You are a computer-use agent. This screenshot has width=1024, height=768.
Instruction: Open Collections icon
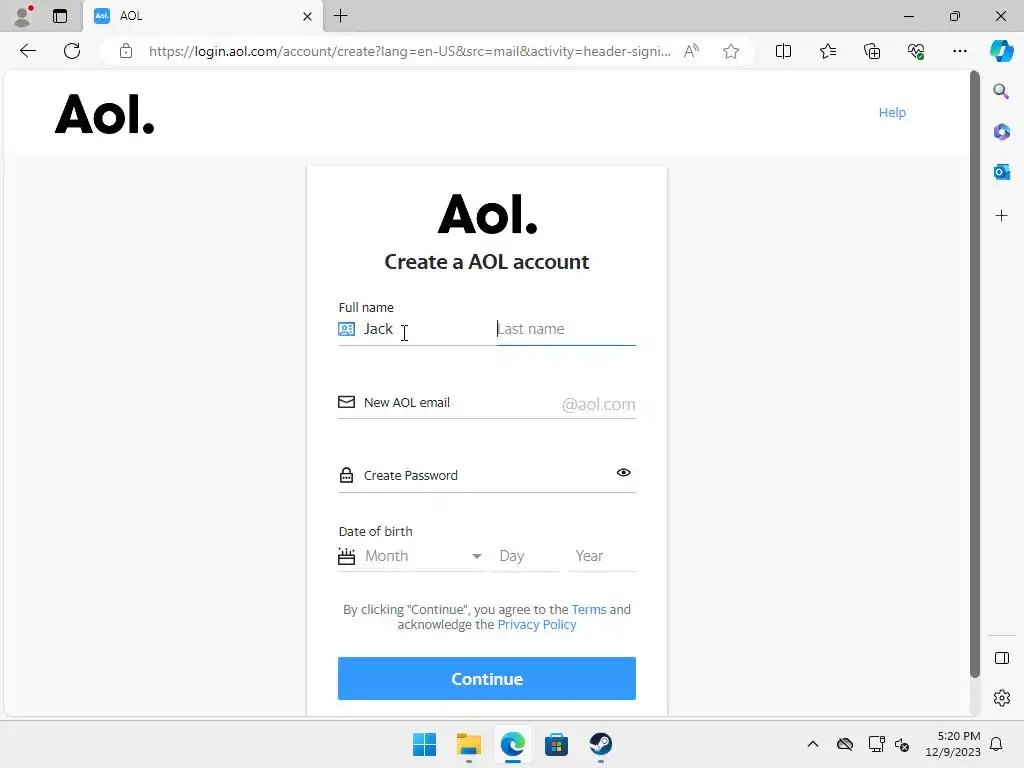click(872, 51)
